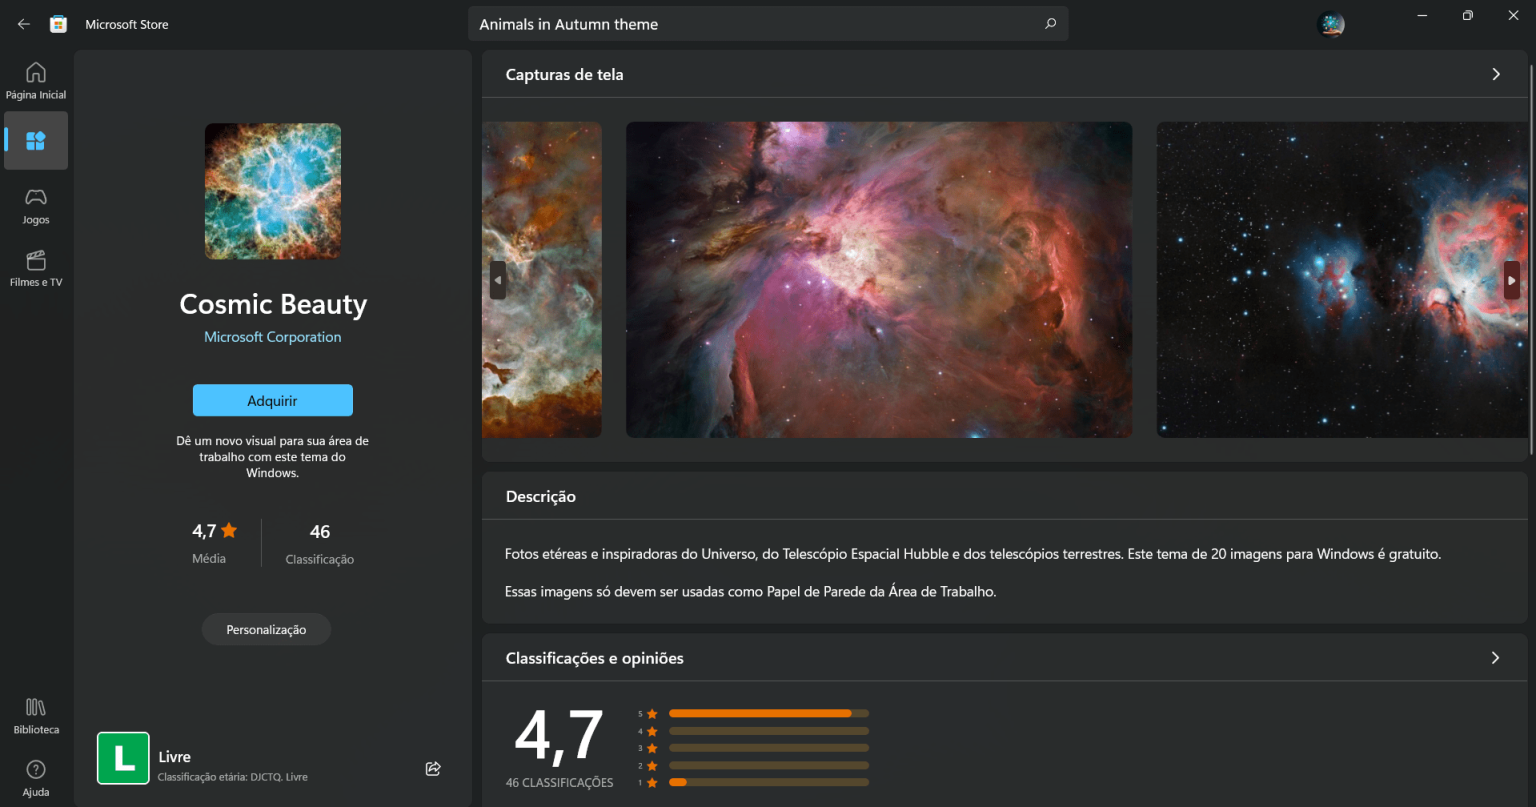Click the search magnifier icon
Viewport: 1536px width, 807px height.
click(1050, 24)
